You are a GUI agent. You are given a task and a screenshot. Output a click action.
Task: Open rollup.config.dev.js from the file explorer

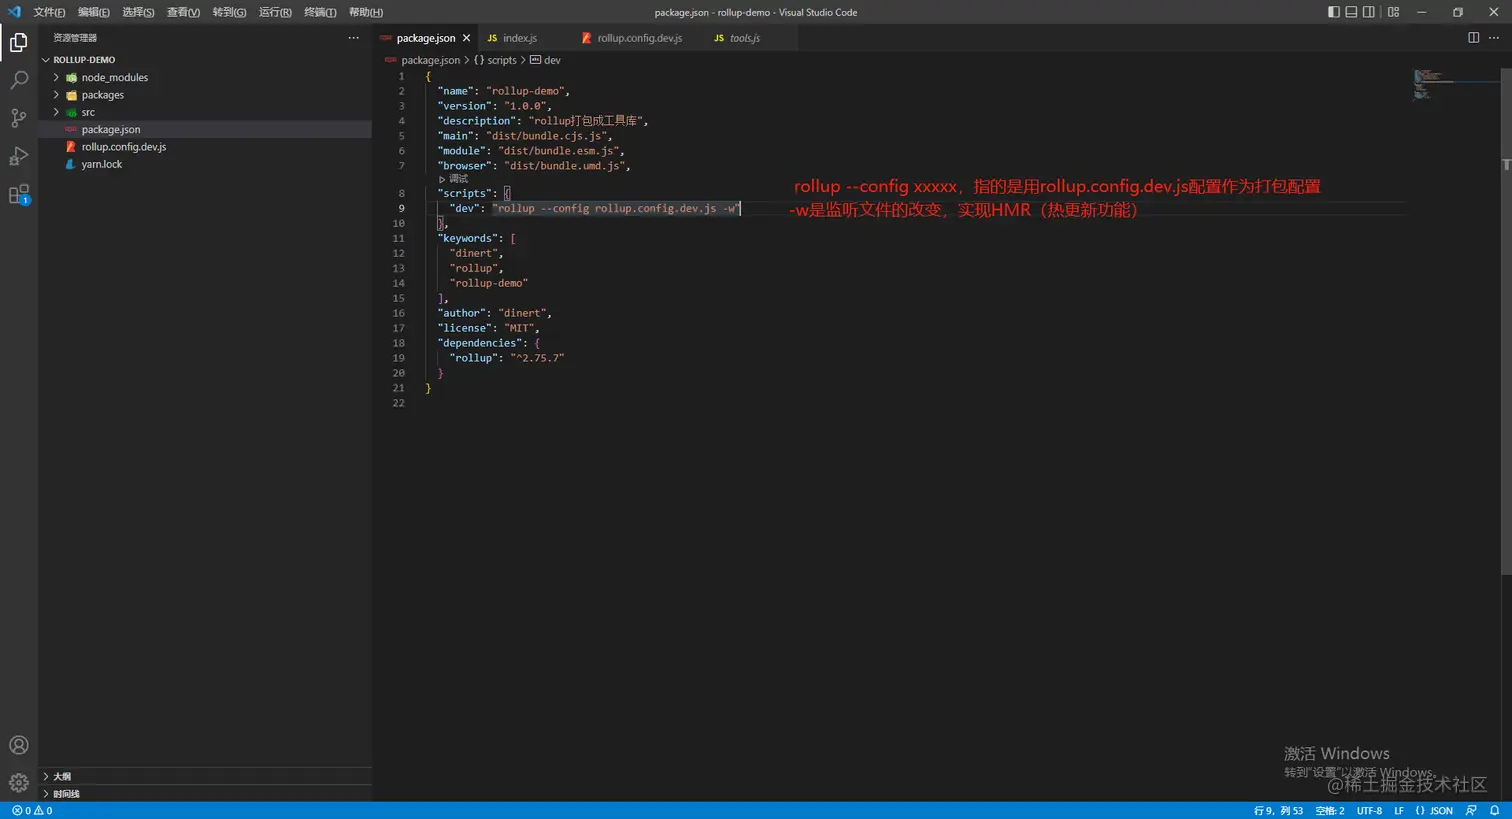[x=205, y=147]
